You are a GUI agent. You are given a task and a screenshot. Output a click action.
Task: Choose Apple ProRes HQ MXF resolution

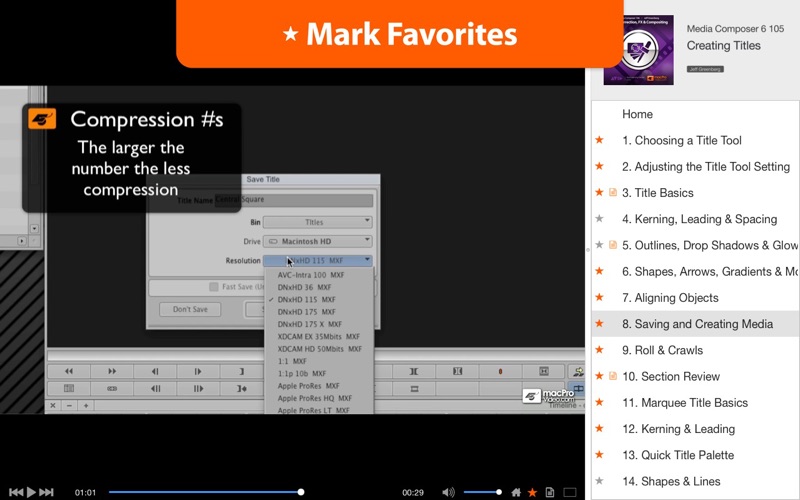(x=319, y=398)
